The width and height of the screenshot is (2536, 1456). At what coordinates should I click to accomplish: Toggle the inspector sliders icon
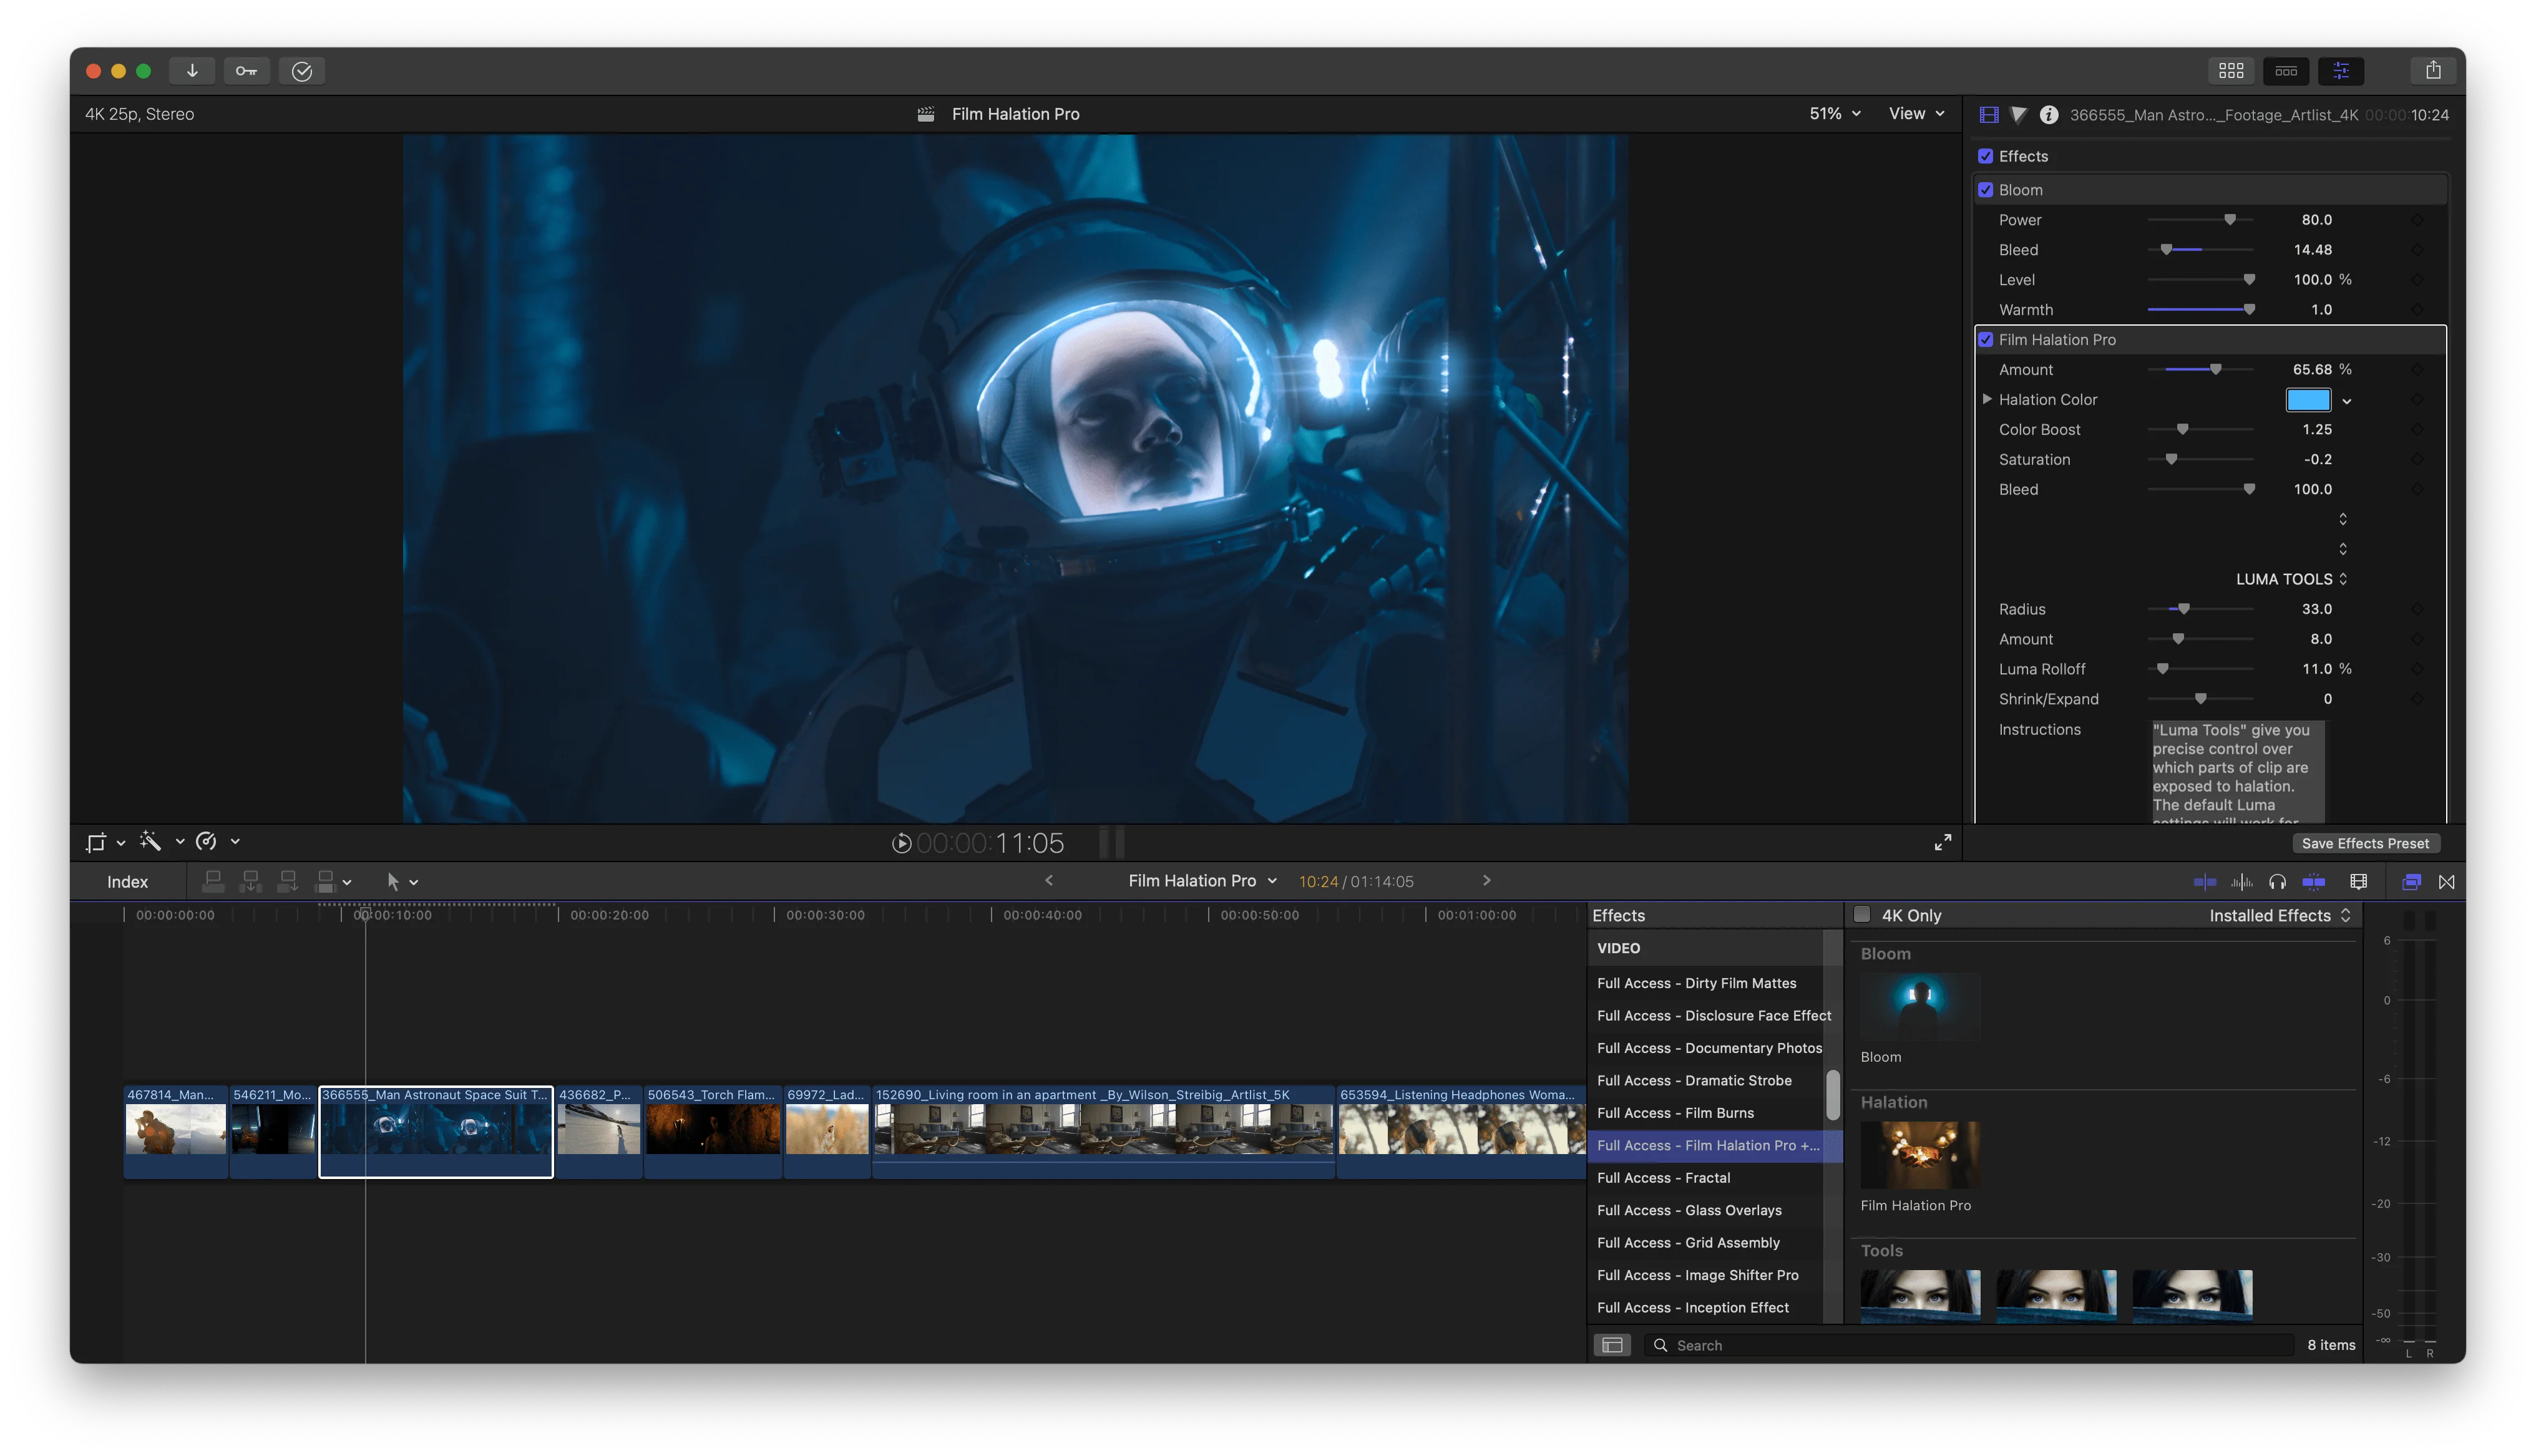(2341, 71)
